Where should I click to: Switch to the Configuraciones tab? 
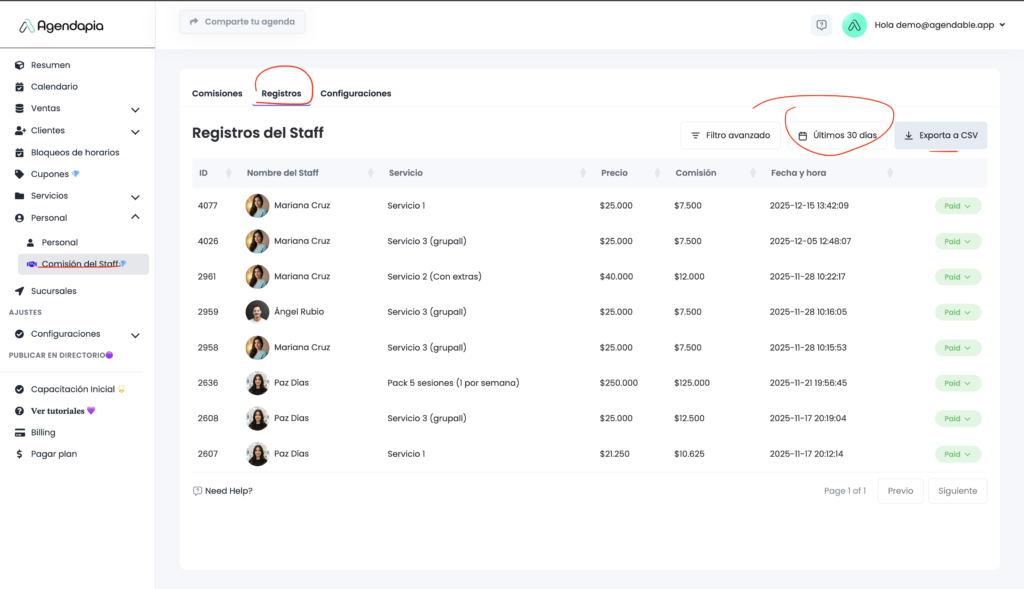click(x=355, y=93)
